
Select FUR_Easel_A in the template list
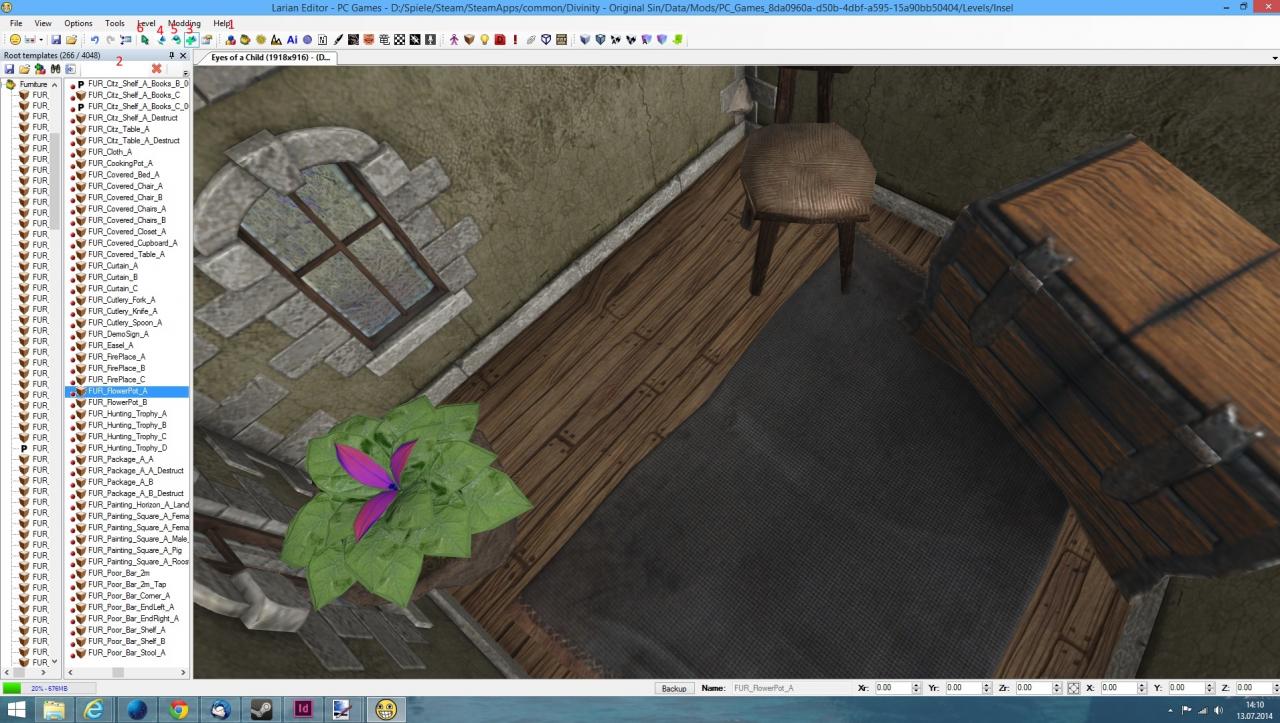110,345
